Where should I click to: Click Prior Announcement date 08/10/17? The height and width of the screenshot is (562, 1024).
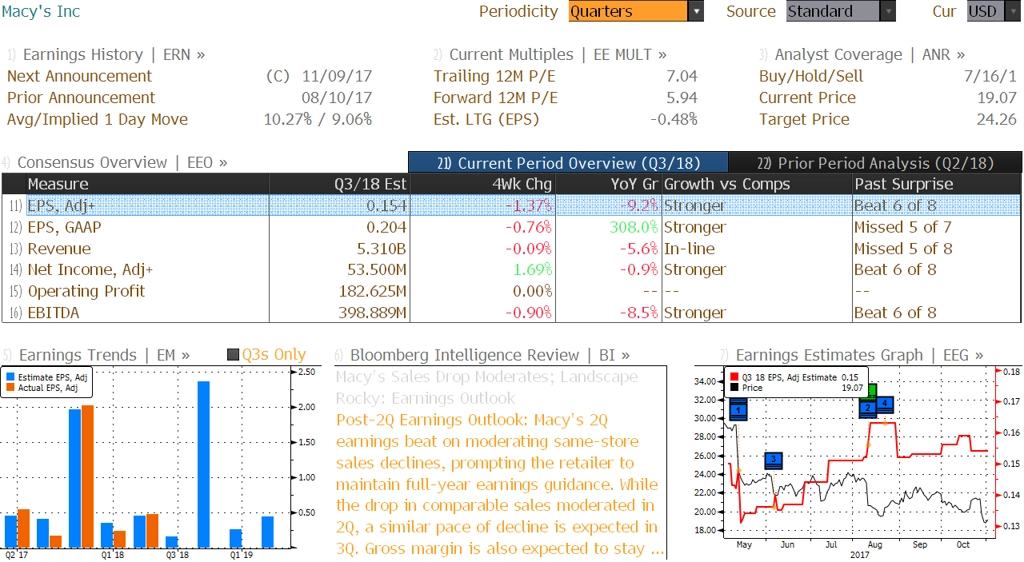(337, 98)
